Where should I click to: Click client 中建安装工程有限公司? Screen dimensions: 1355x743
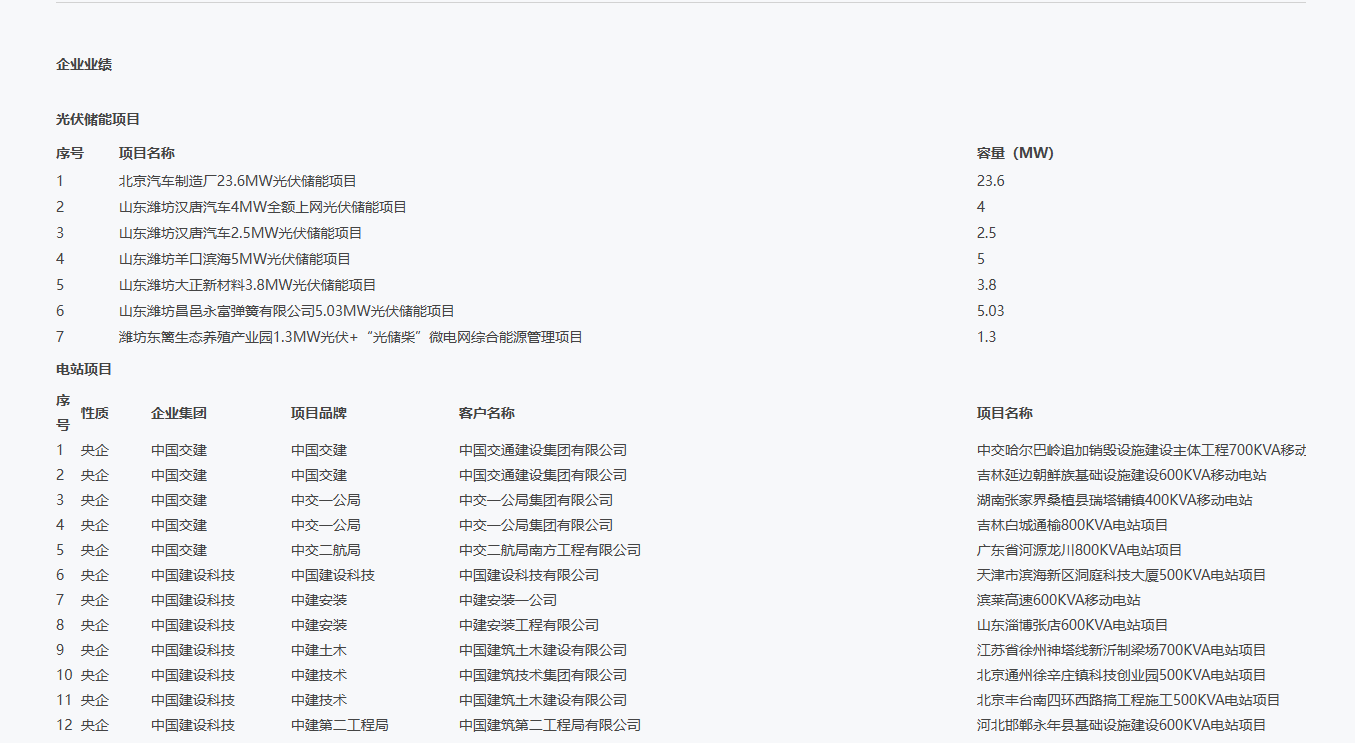click(x=529, y=625)
